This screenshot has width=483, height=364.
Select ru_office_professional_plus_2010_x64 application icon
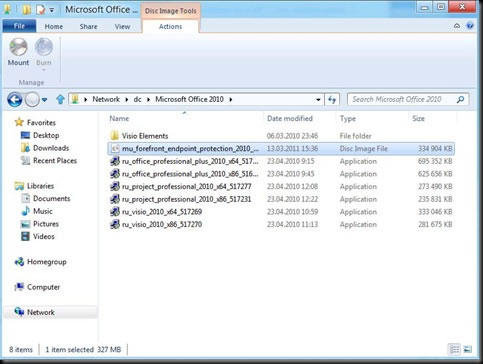pos(115,161)
